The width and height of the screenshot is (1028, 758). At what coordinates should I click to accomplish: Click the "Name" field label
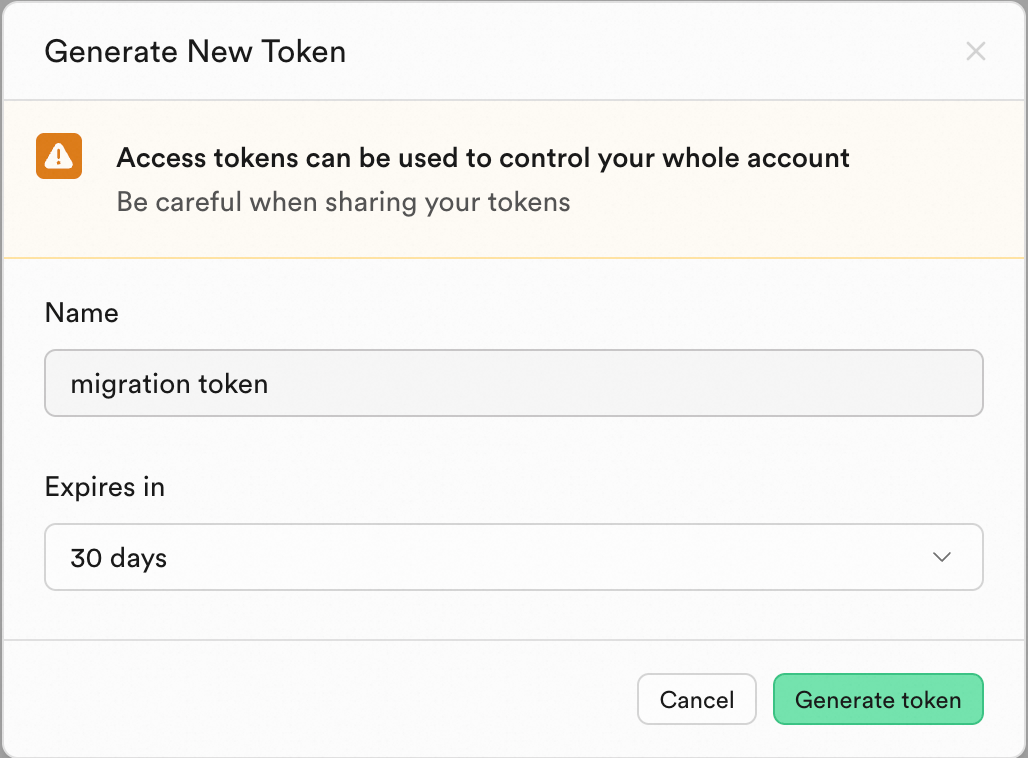(x=81, y=313)
